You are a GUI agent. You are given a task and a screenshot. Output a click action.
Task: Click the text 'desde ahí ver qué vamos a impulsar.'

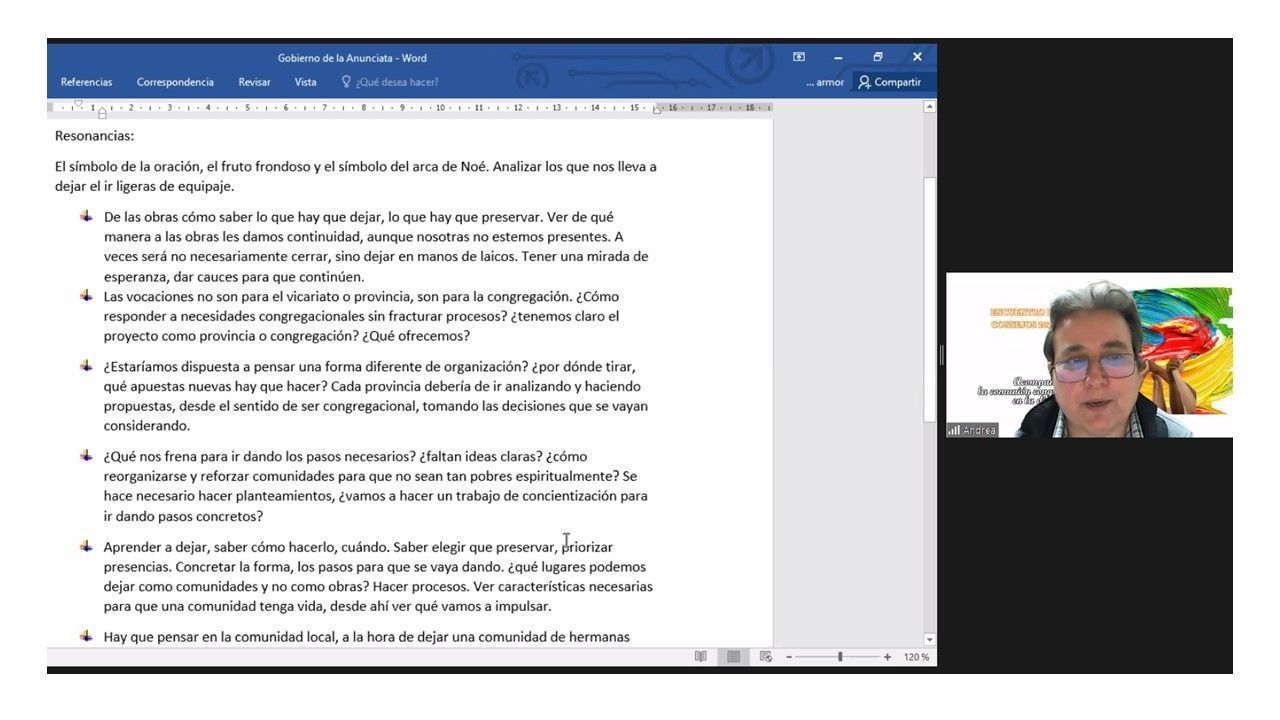pyautogui.click(x=440, y=607)
